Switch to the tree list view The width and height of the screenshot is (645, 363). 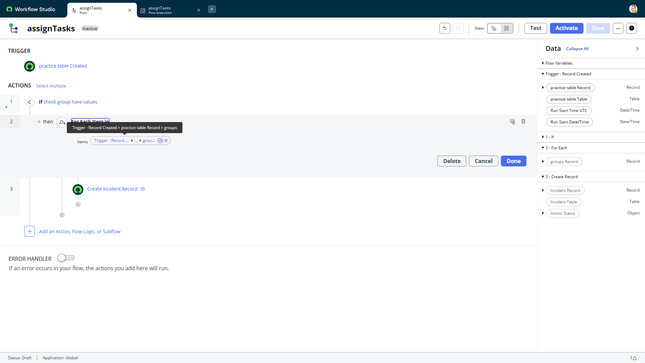[x=494, y=28]
